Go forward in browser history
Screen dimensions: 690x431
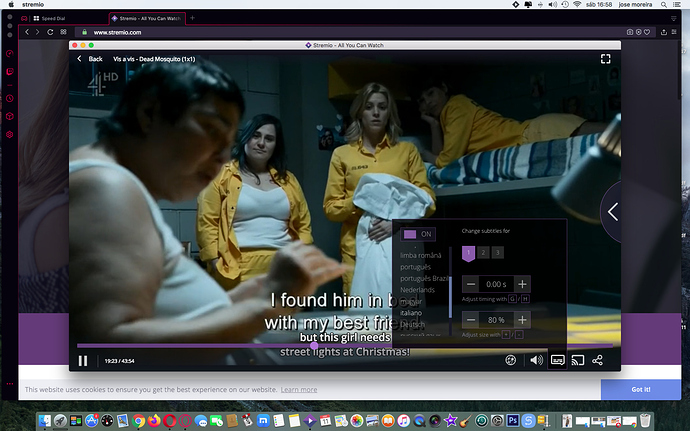[37, 32]
